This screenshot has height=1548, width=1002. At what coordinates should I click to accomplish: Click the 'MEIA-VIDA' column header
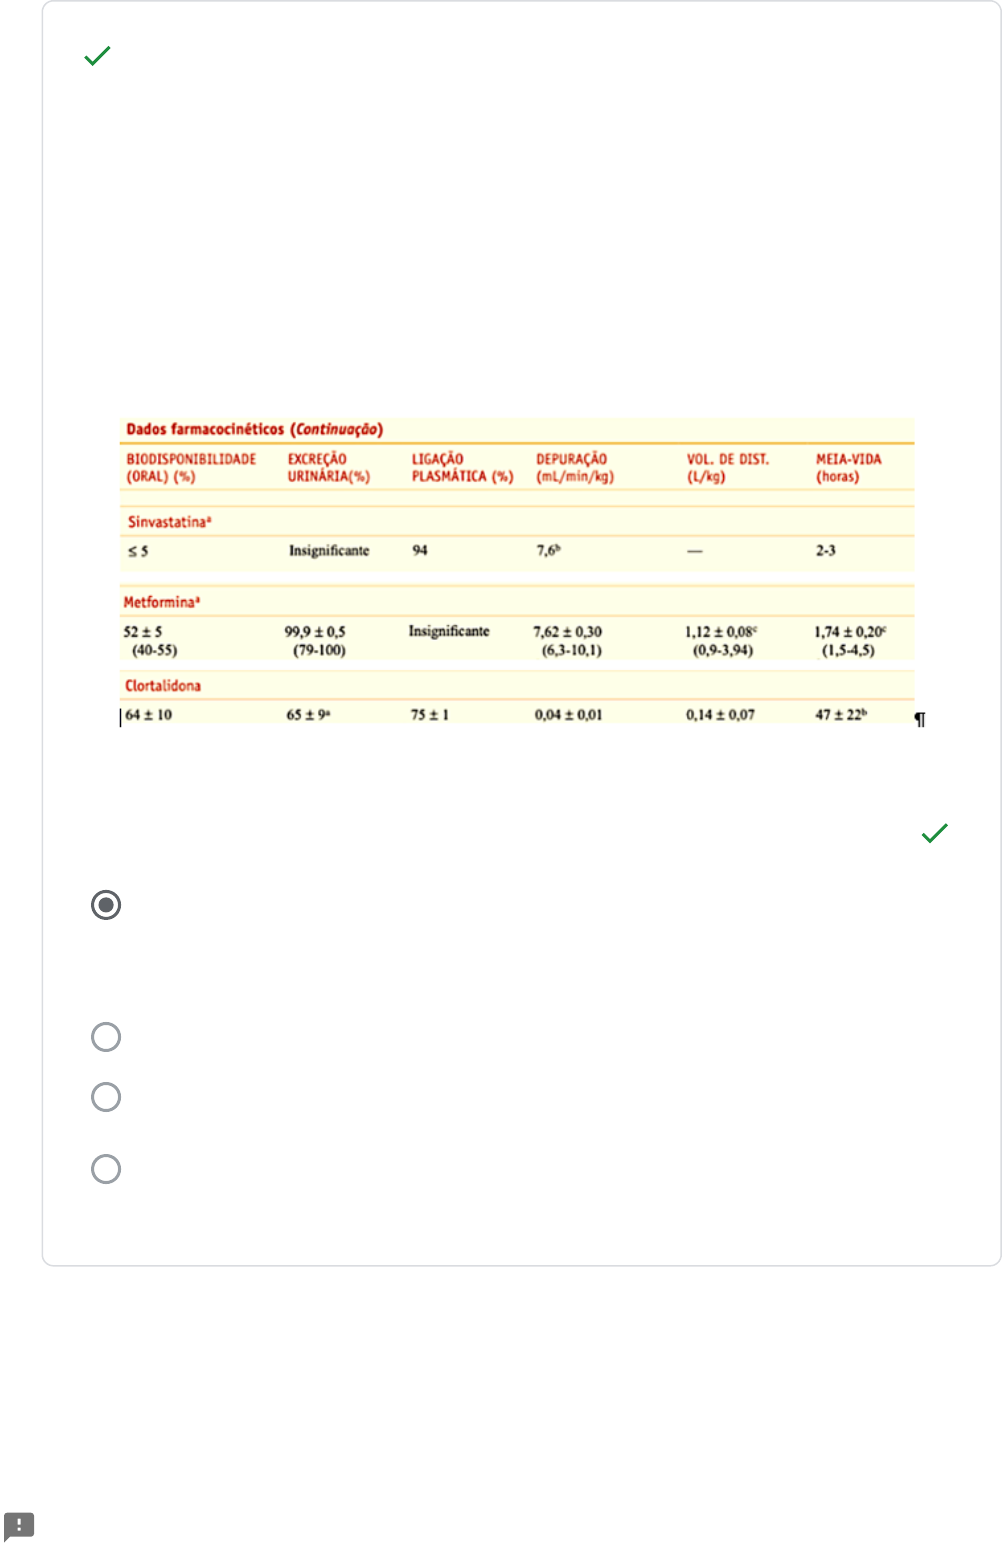pyautogui.click(x=848, y=468)
